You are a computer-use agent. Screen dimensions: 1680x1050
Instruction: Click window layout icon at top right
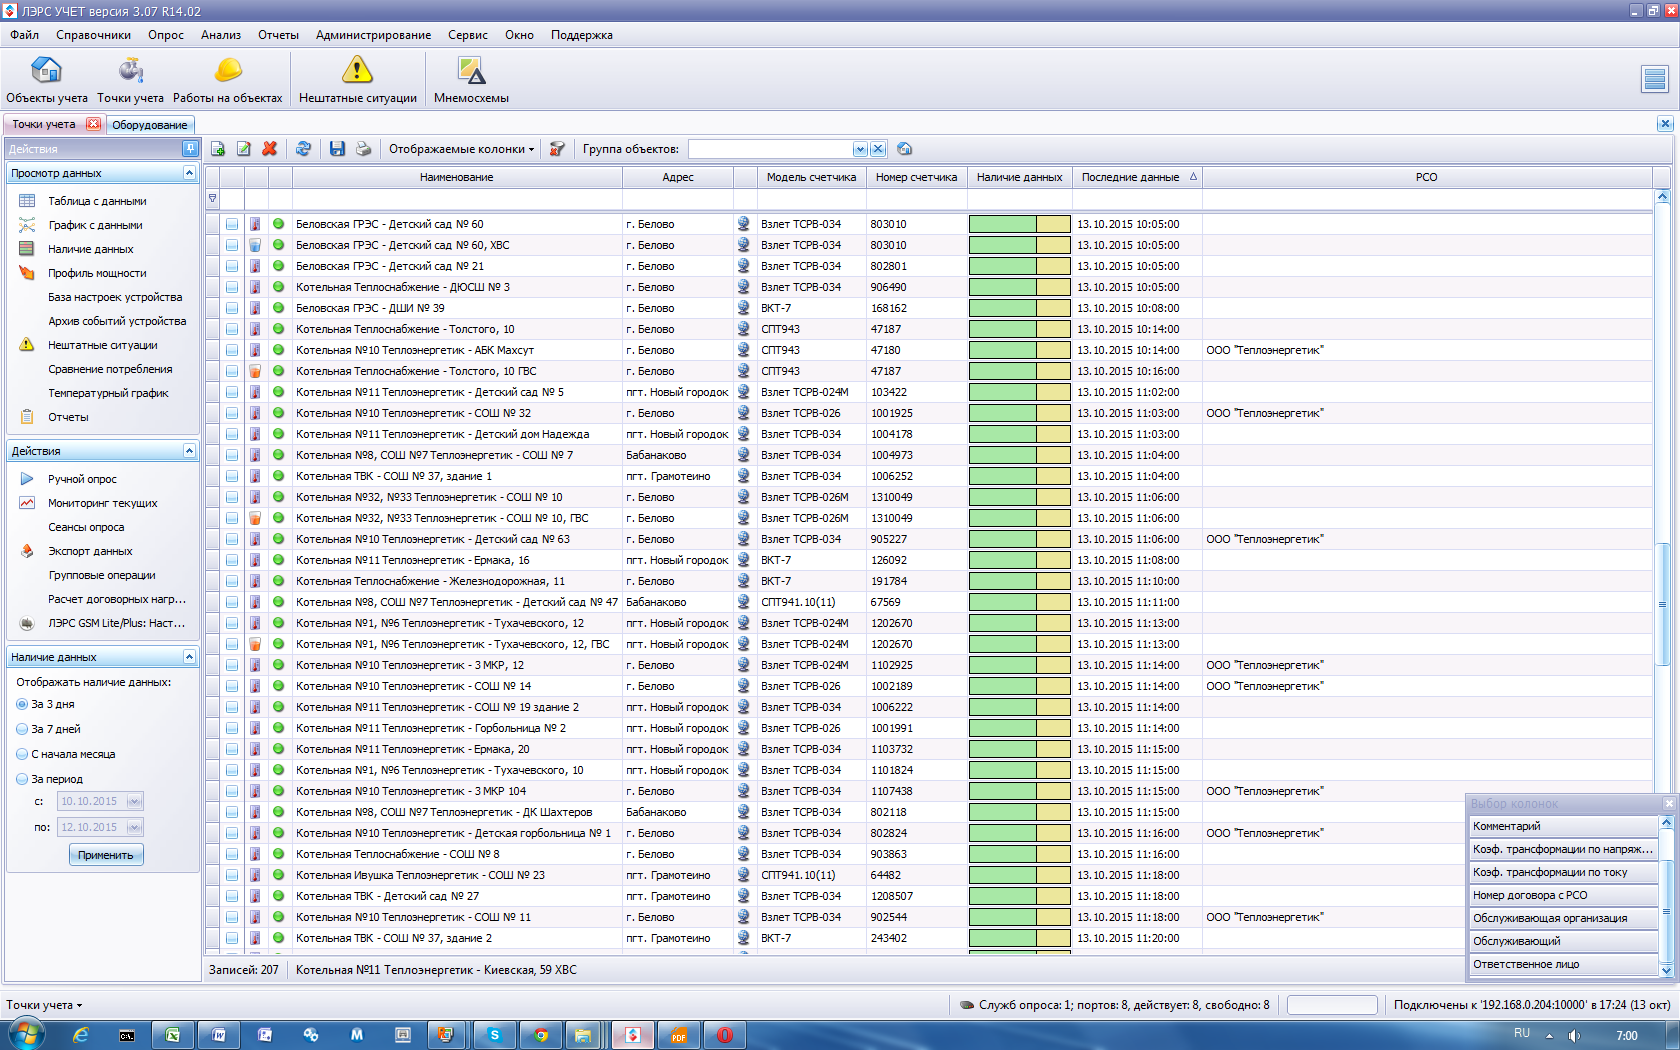(1655, 79)
